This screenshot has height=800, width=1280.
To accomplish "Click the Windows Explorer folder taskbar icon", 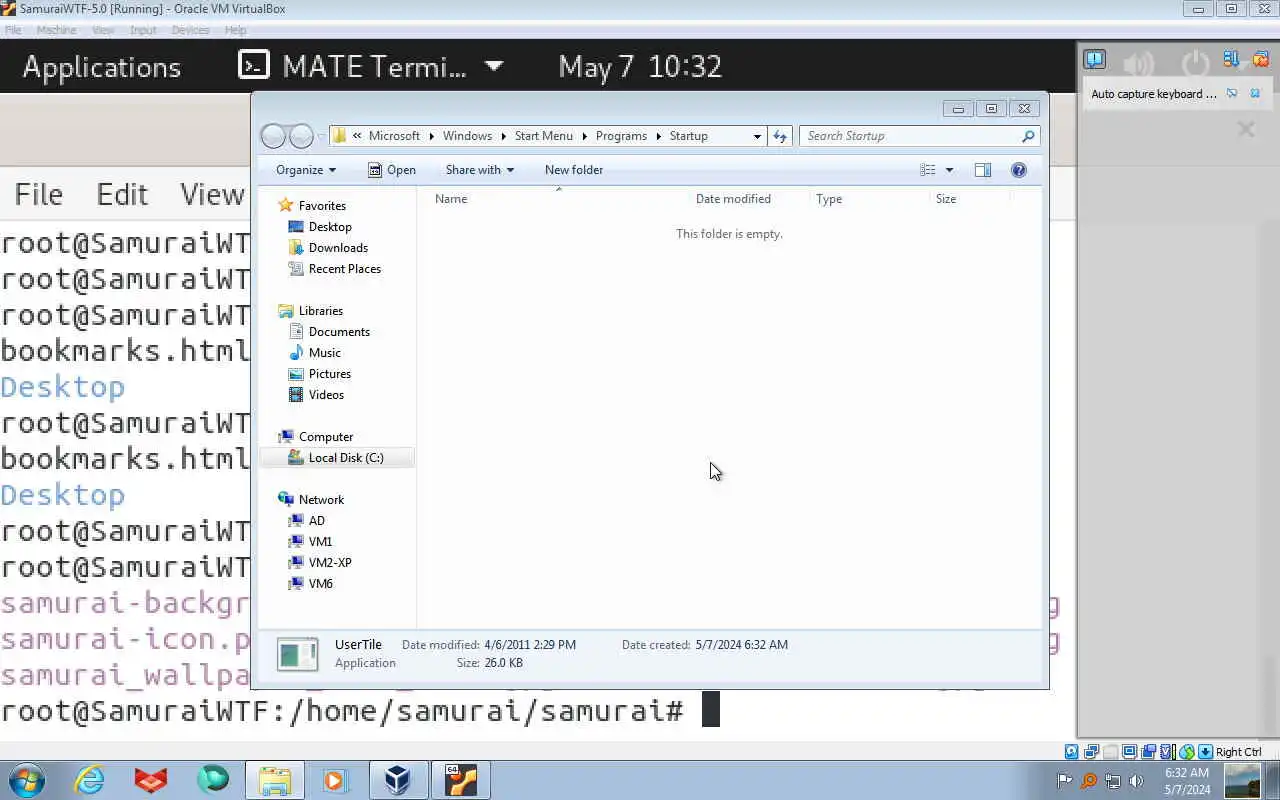I will point(275,780).
